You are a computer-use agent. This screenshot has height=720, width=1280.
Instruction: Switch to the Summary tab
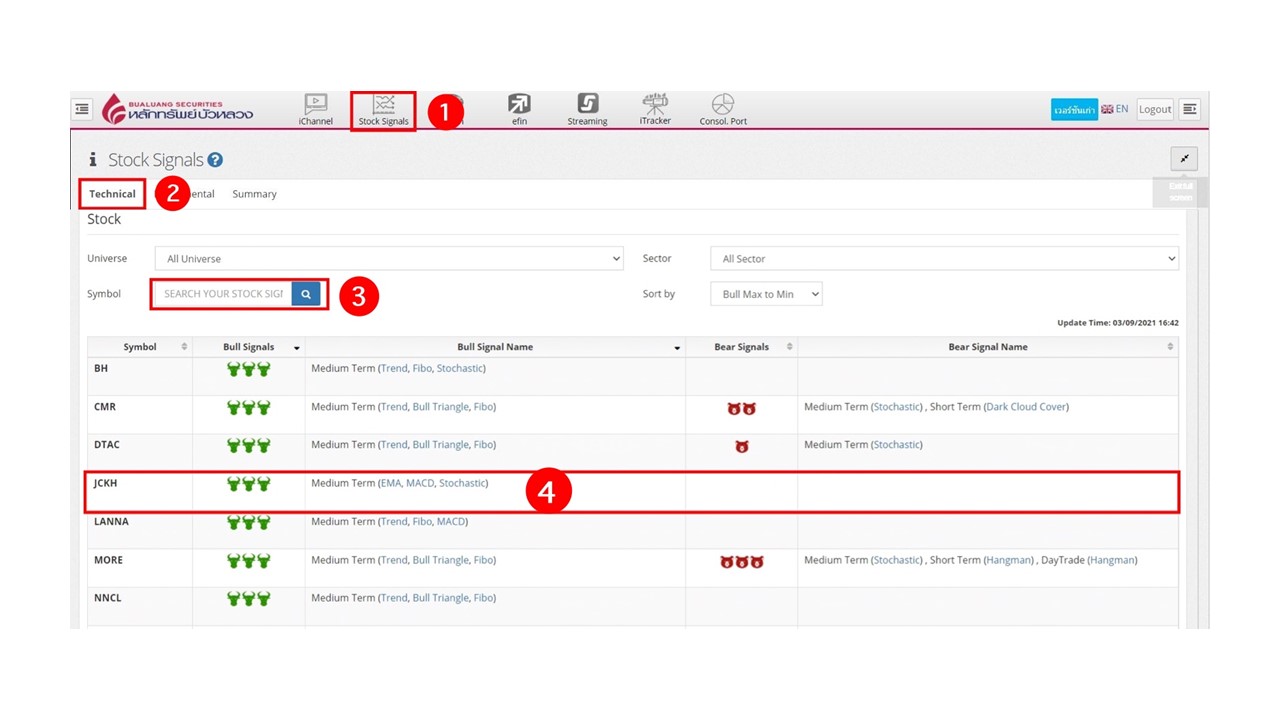click(254, 194)
